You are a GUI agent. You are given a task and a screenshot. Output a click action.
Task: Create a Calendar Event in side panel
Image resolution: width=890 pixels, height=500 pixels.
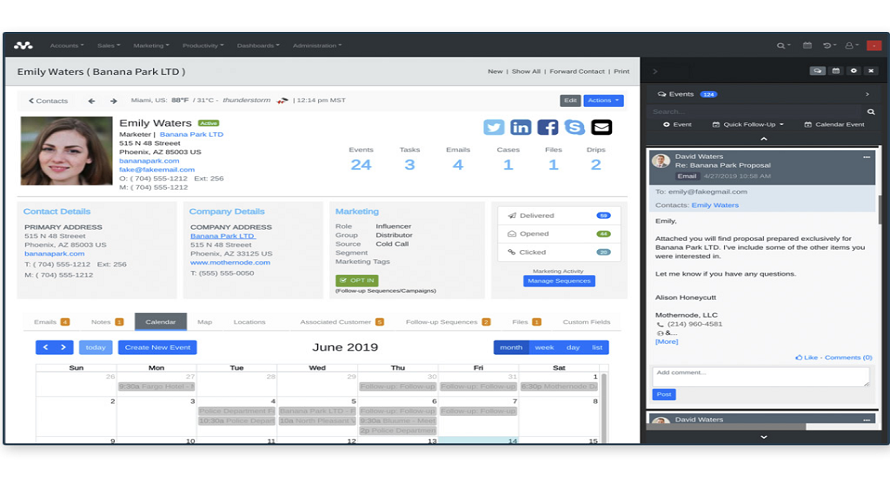pyautogui.click(x=834, y=124)
